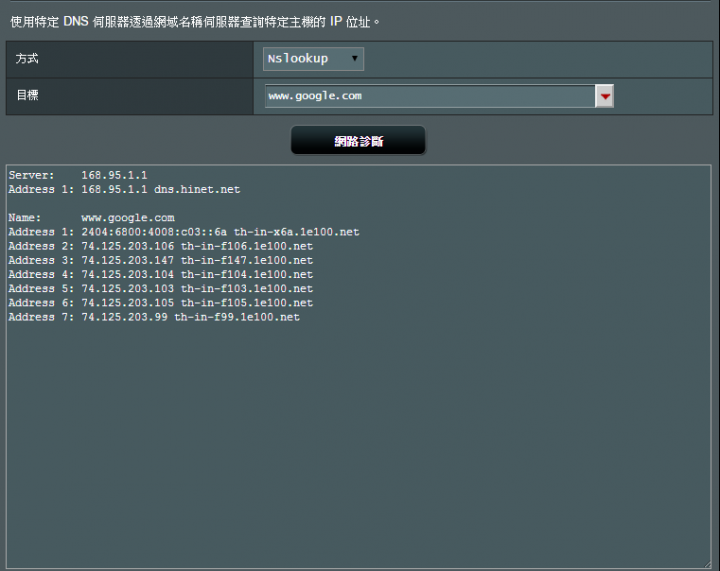
Task: Click the DNS description text at top
Action: pyautogui.click(x=195, y=22)
